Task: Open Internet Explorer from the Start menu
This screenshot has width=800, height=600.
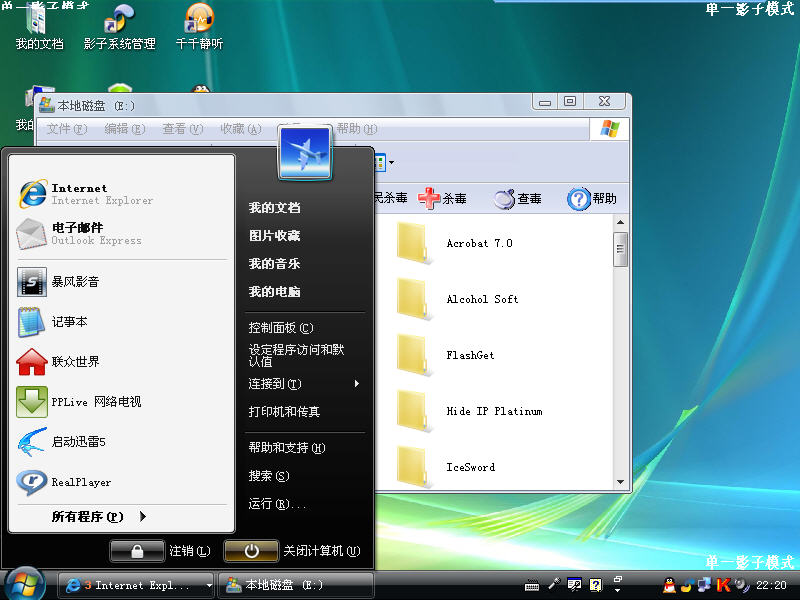Action: point(80,193)
